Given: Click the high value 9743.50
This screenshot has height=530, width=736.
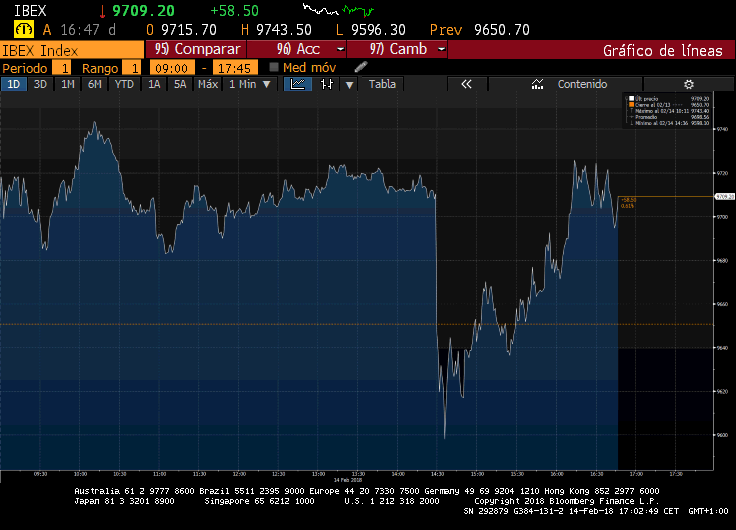Looking at the screenshot, I should (x=284, y=30).
